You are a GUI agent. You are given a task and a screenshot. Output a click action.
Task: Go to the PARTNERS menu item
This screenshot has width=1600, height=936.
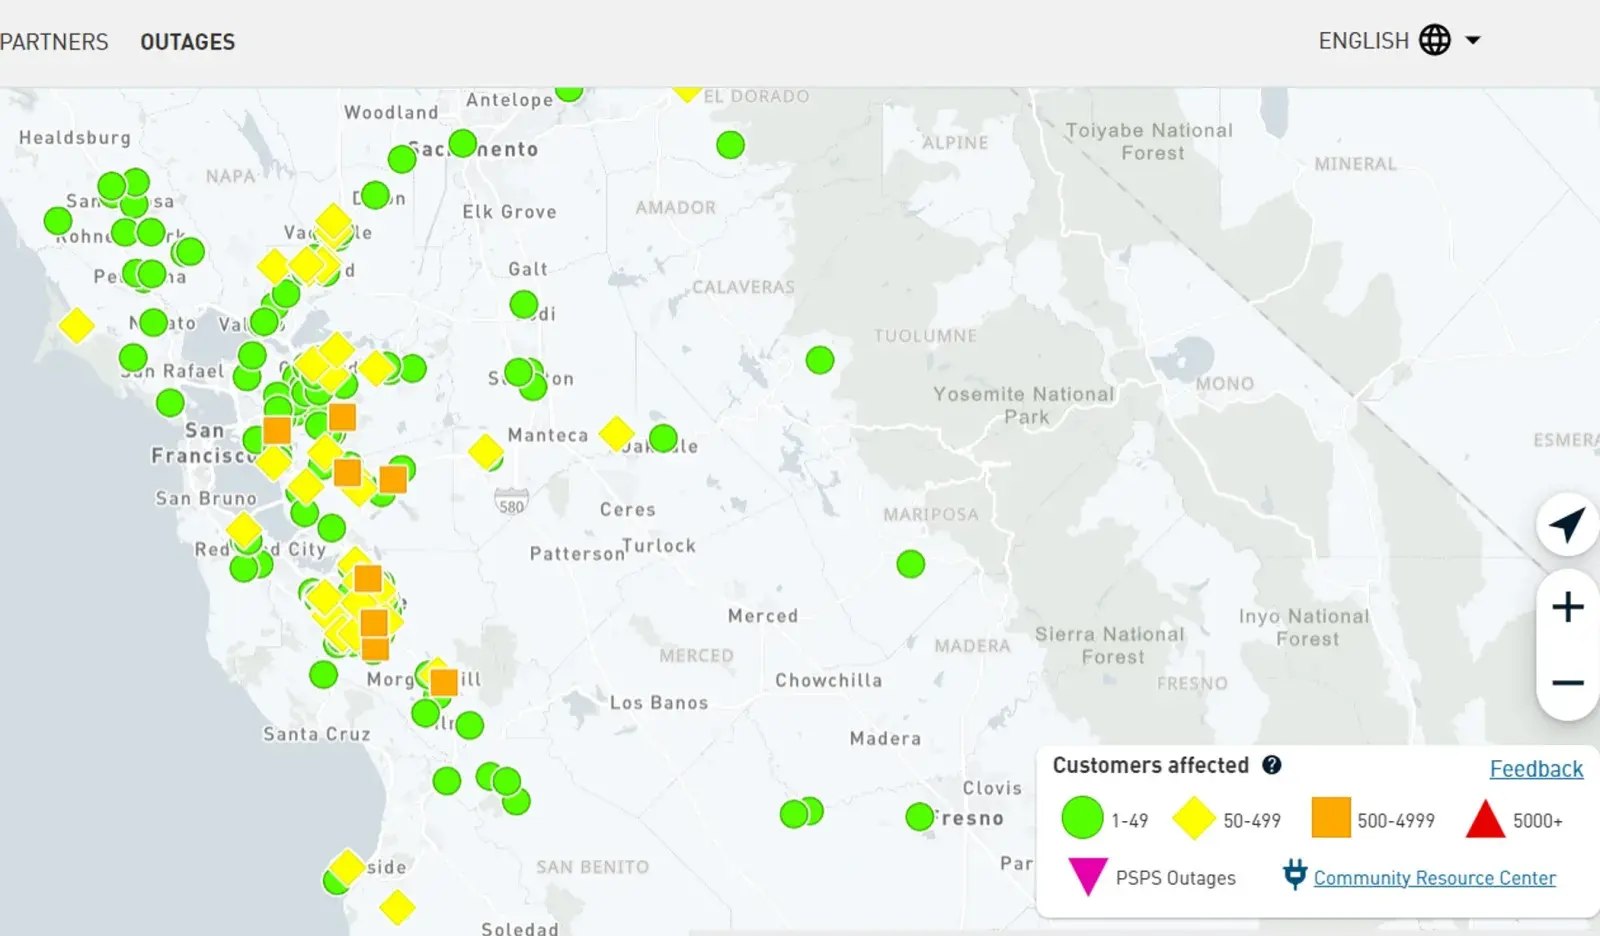(54, 42)
